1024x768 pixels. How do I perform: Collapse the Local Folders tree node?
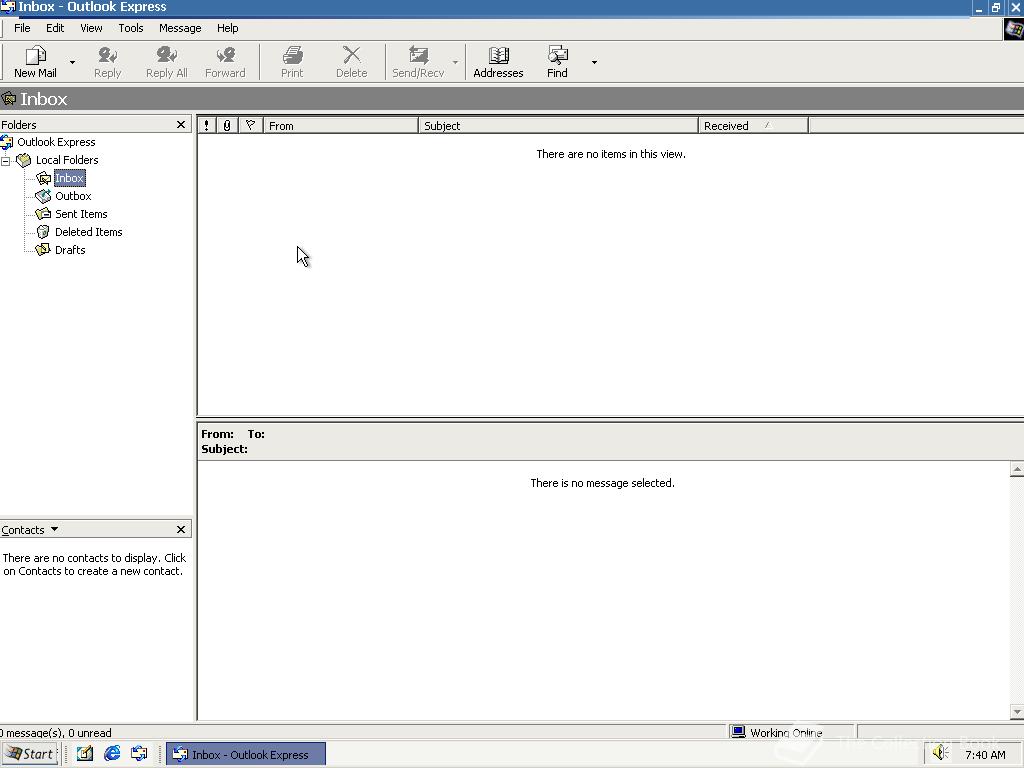(x=5, y=161)
